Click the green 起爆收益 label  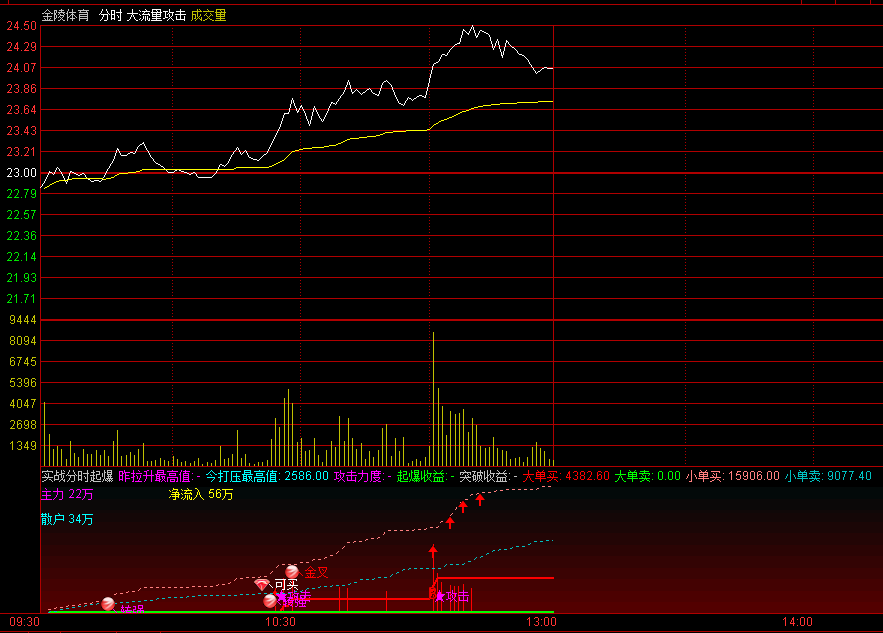click(x=421, y=476)
